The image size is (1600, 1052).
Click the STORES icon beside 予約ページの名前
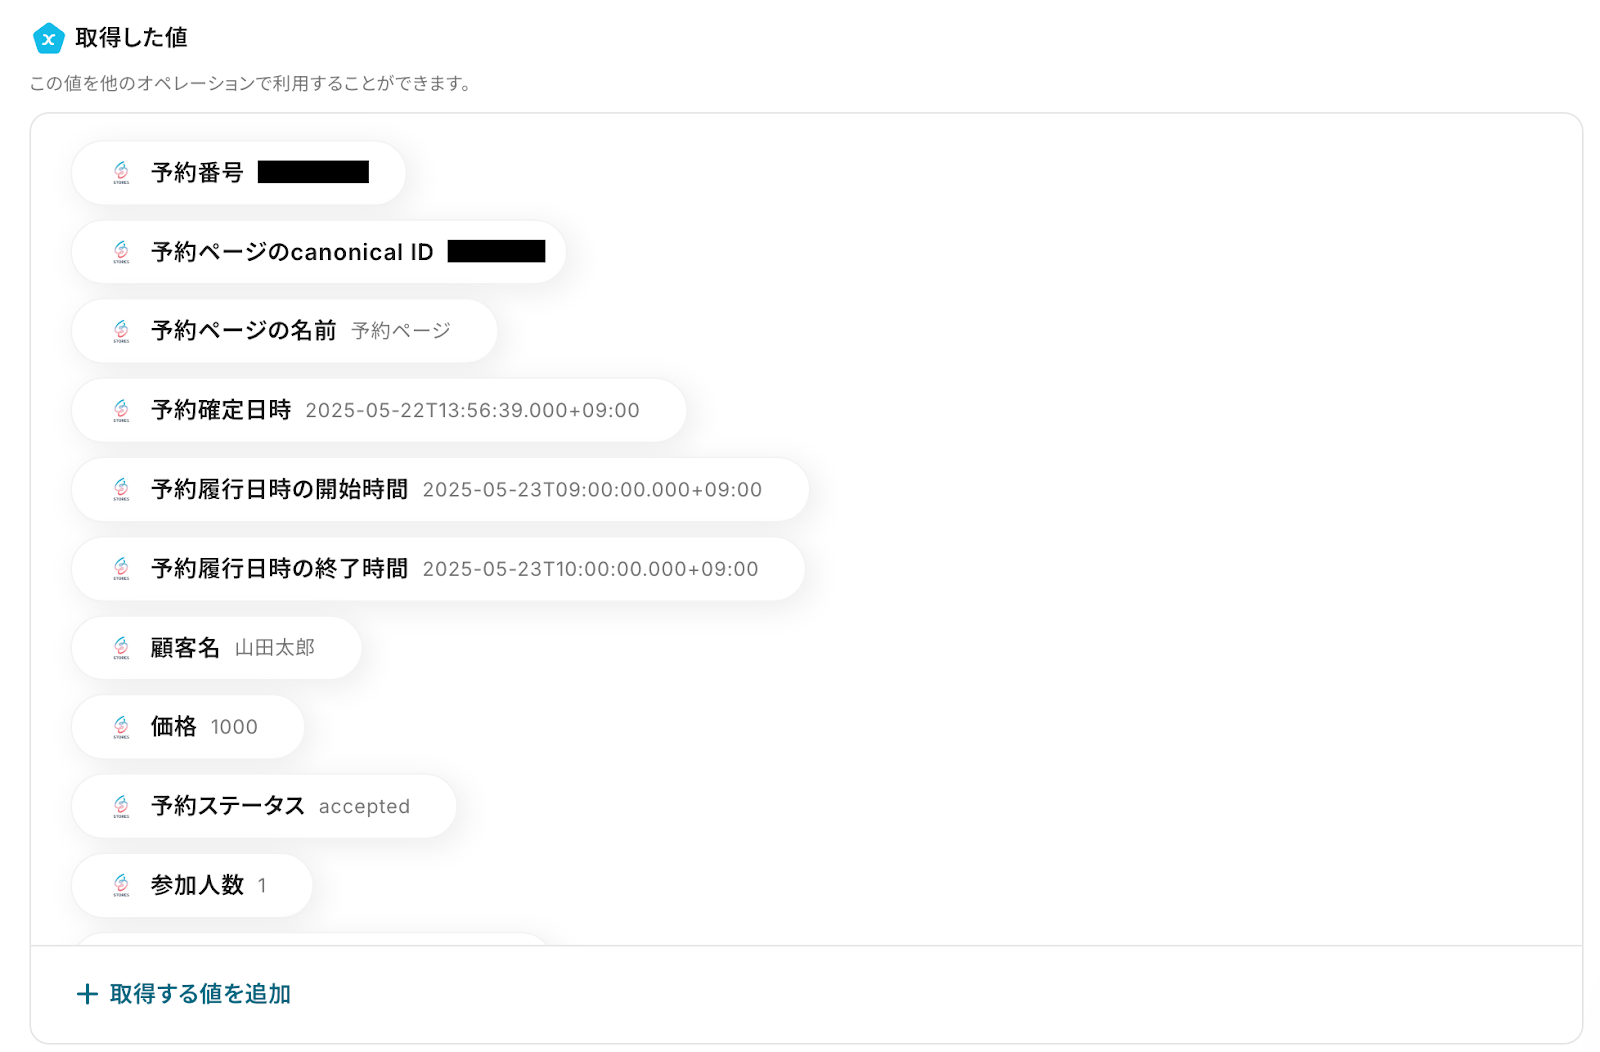[x=121, y=331]
